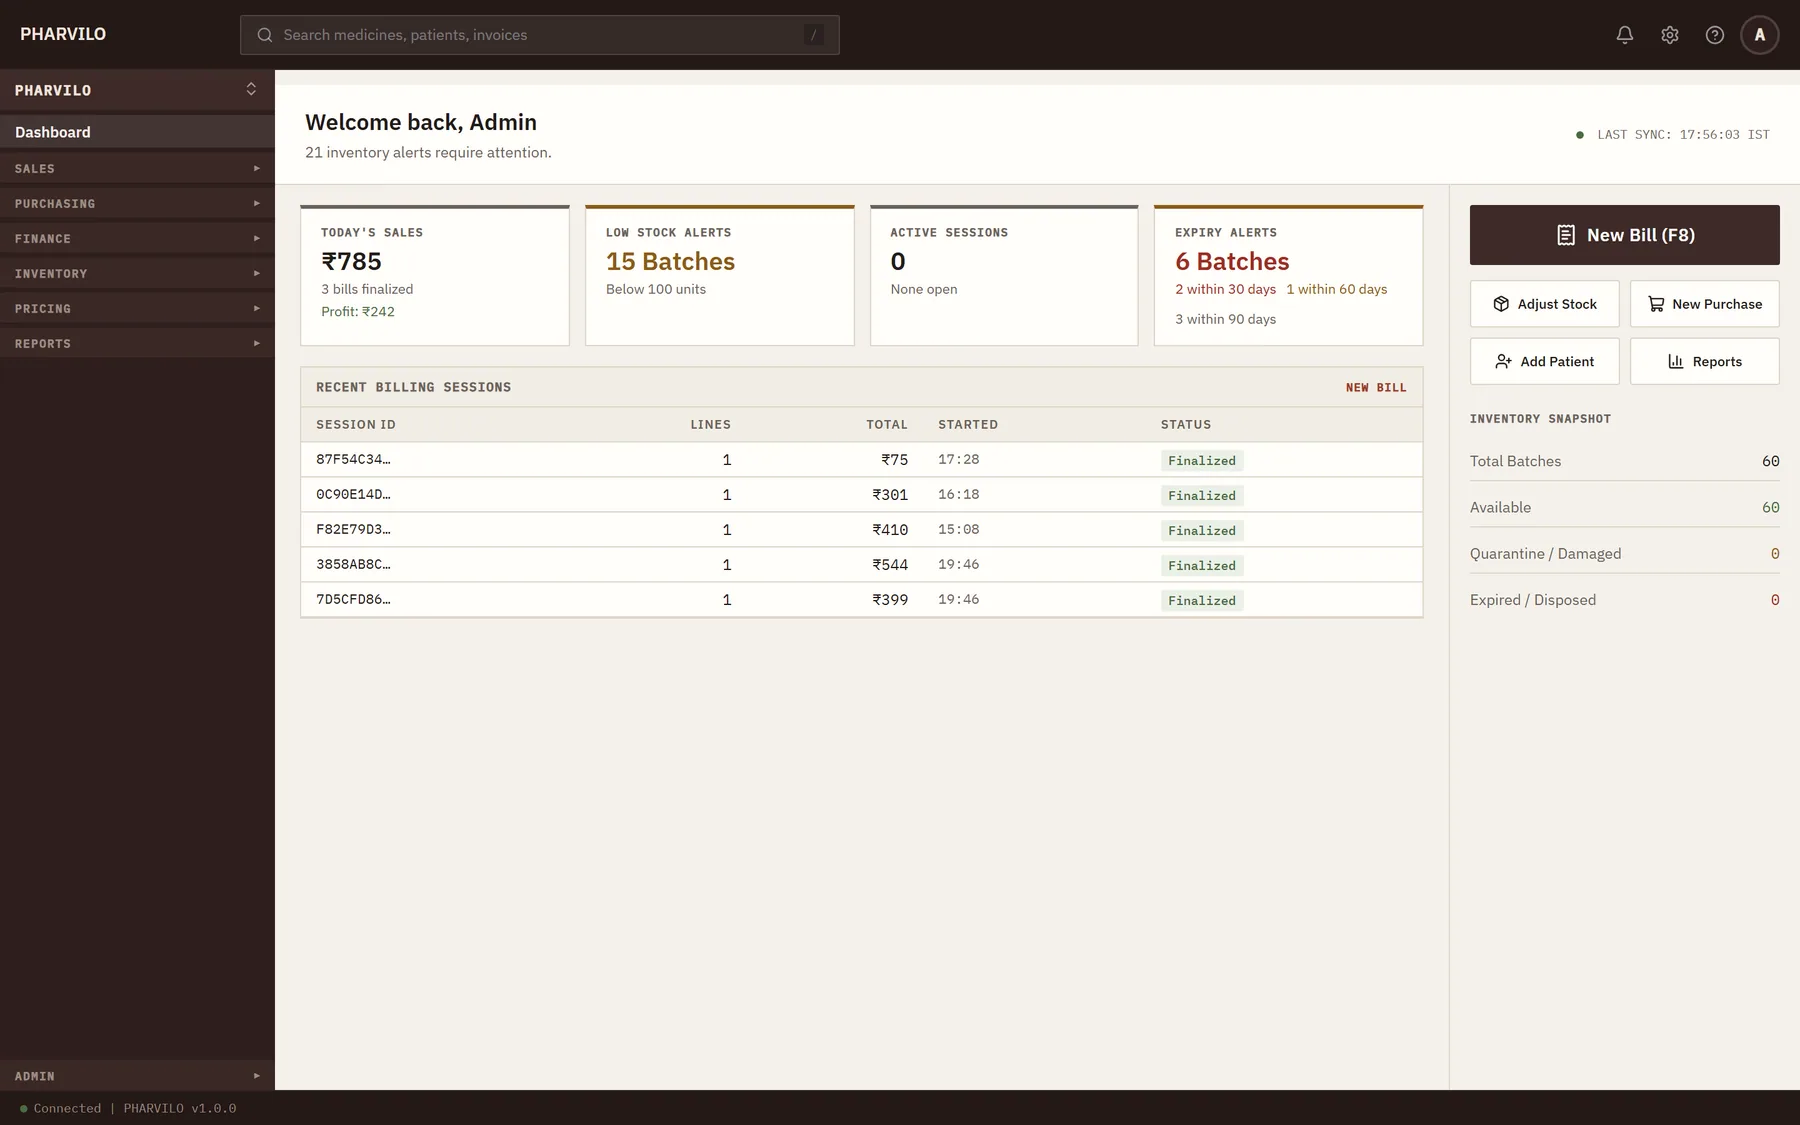This screenshot has width=1800, height=1125.
Task: Click the Lines column header
Action: pos(711,425)
